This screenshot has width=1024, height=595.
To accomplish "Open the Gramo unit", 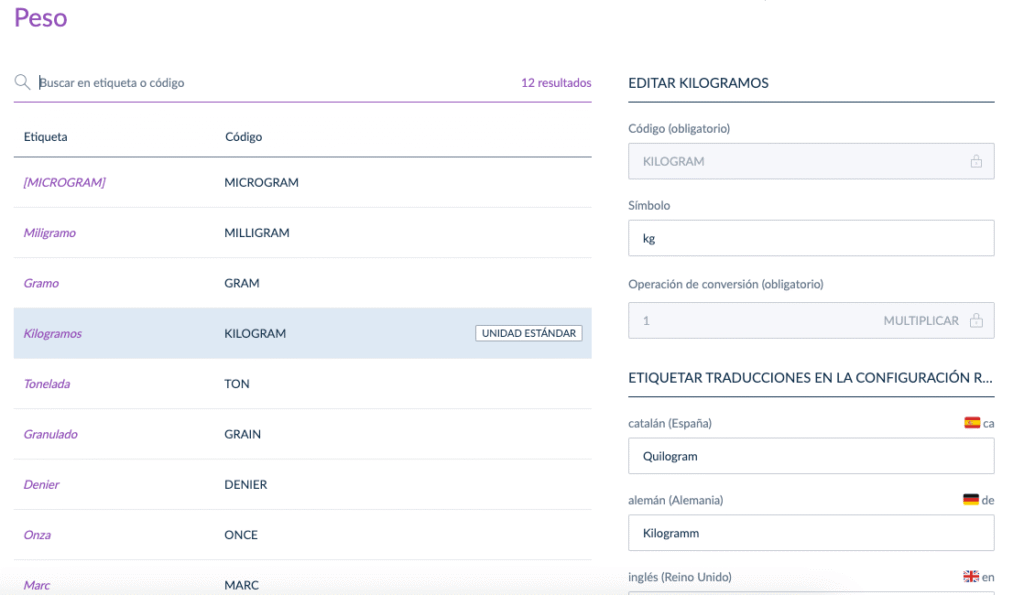I will click(302, 283).
